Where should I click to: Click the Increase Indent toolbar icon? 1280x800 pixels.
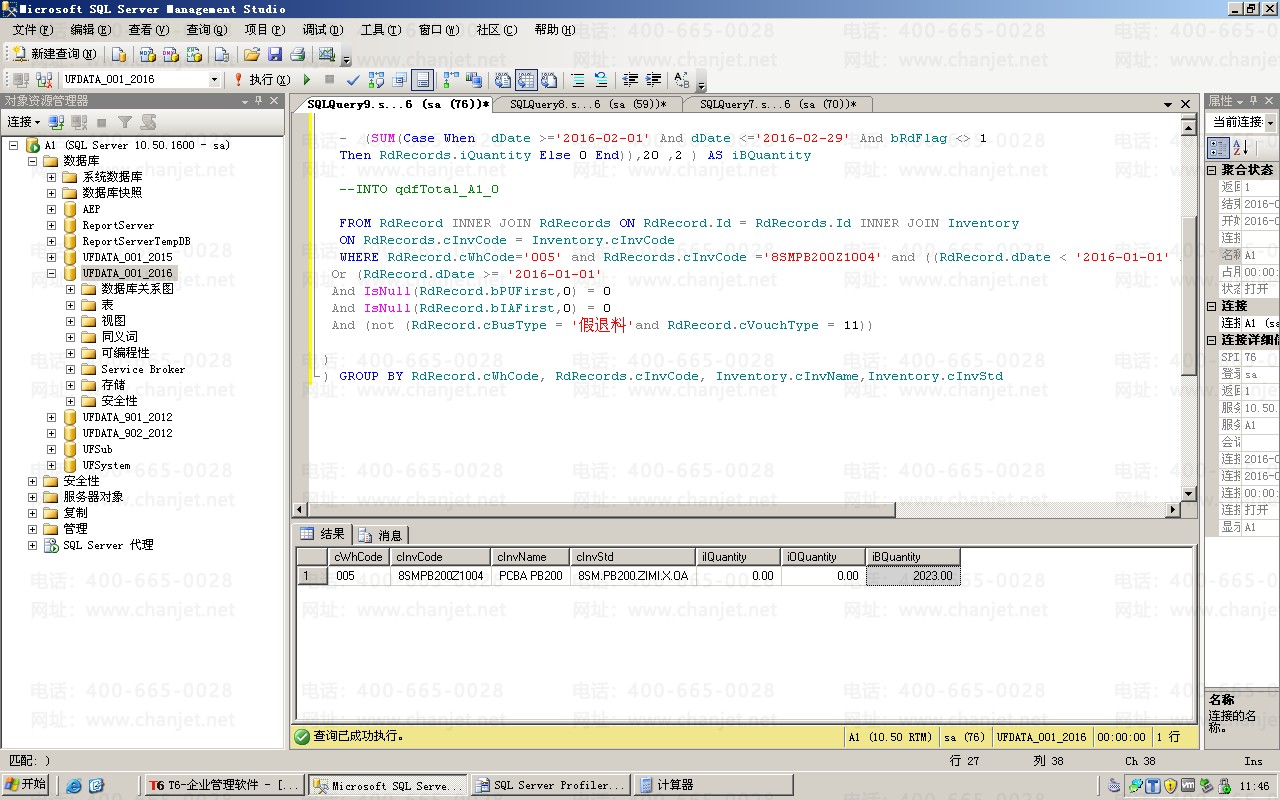653,79
